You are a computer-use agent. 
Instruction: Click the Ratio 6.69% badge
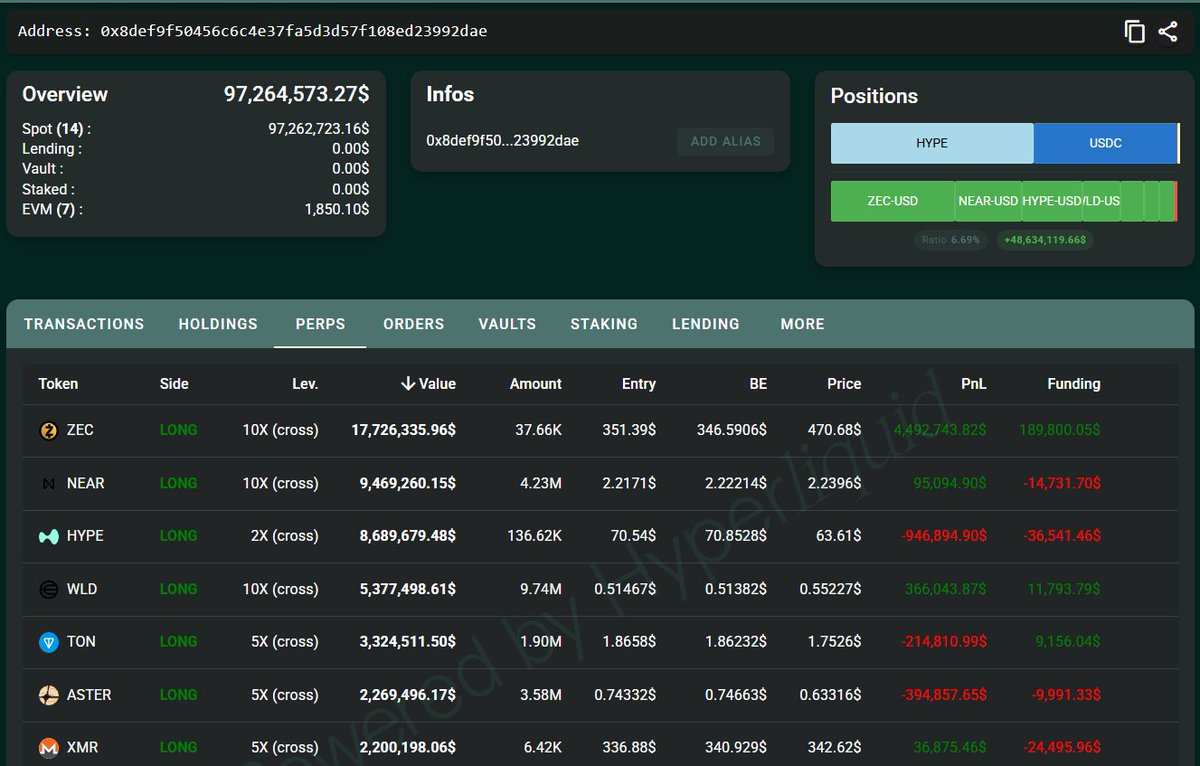click(x=952, y=240)
